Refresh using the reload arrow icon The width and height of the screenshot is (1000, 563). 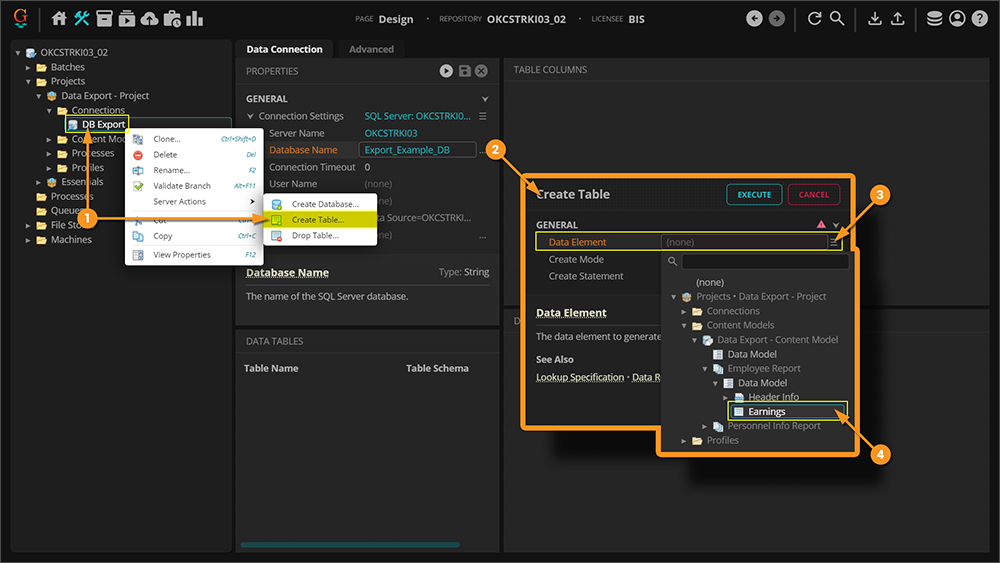tap(814, 18)
